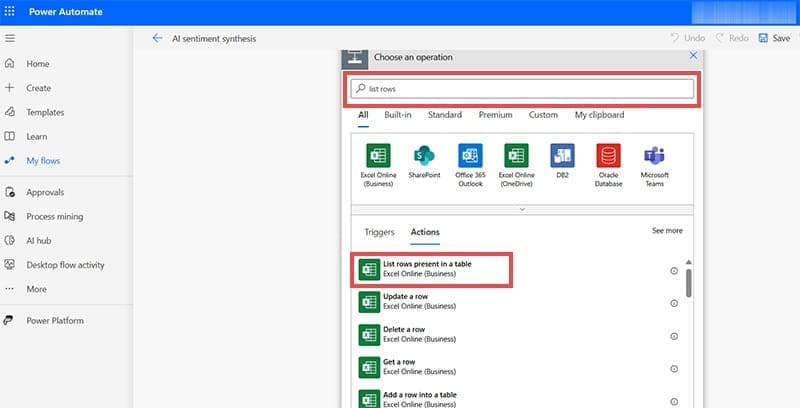
Task: Select the Office 365 Outlook connector icon
Action: 470,156
